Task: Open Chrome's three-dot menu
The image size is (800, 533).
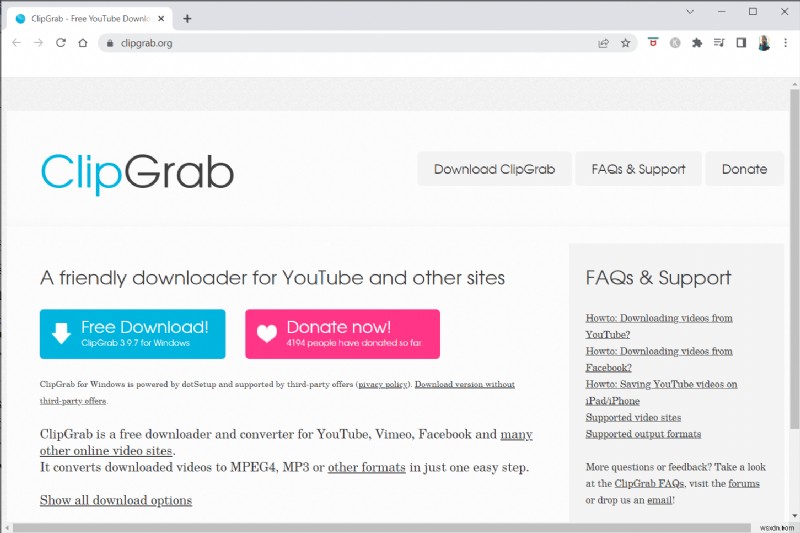Action: [x=786, y=43]
